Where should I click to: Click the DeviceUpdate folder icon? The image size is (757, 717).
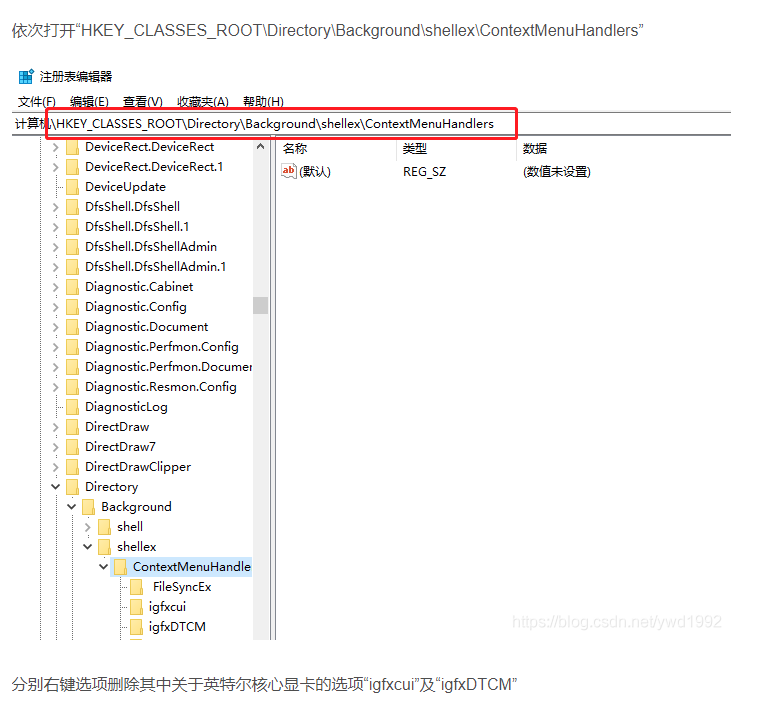pyautogui.click(x=72, y=187)
